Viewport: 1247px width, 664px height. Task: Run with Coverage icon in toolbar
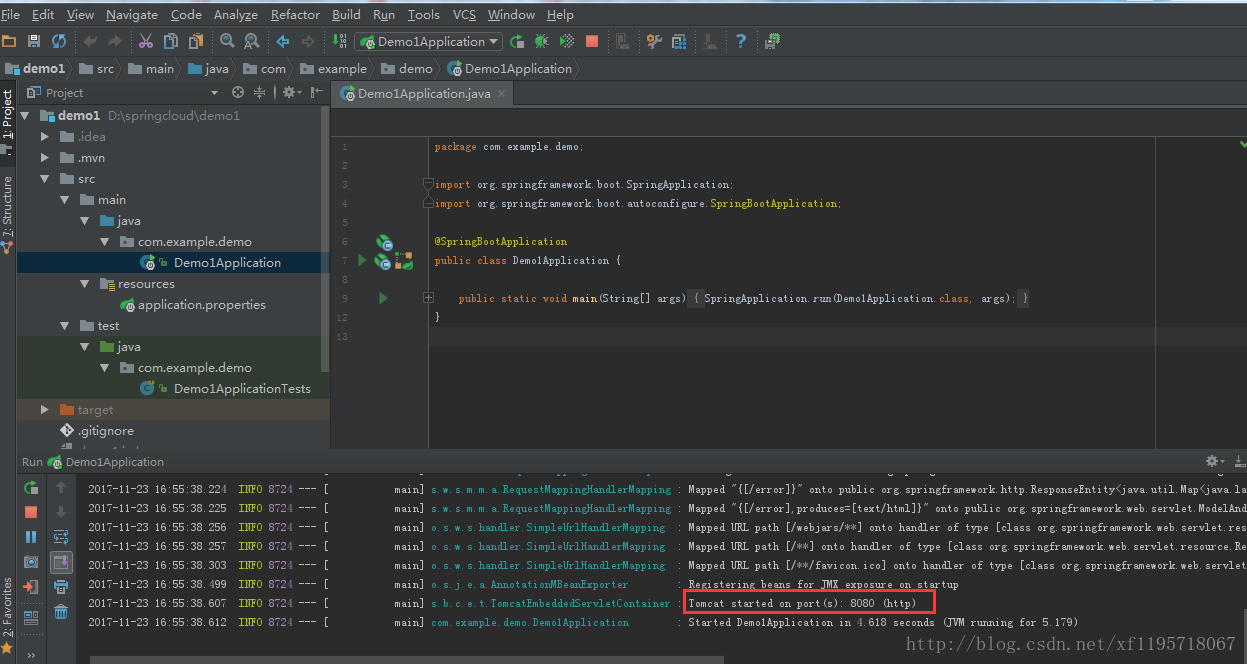567,41
